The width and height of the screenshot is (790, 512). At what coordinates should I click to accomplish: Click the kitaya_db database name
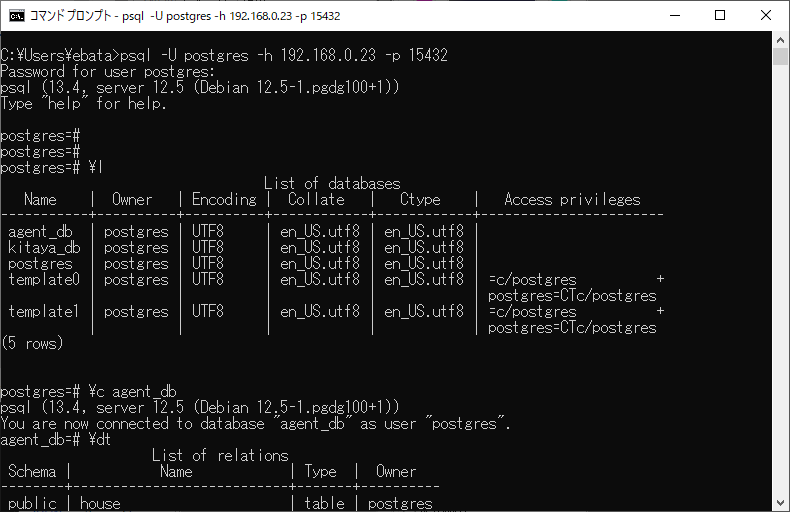(43, 247)
